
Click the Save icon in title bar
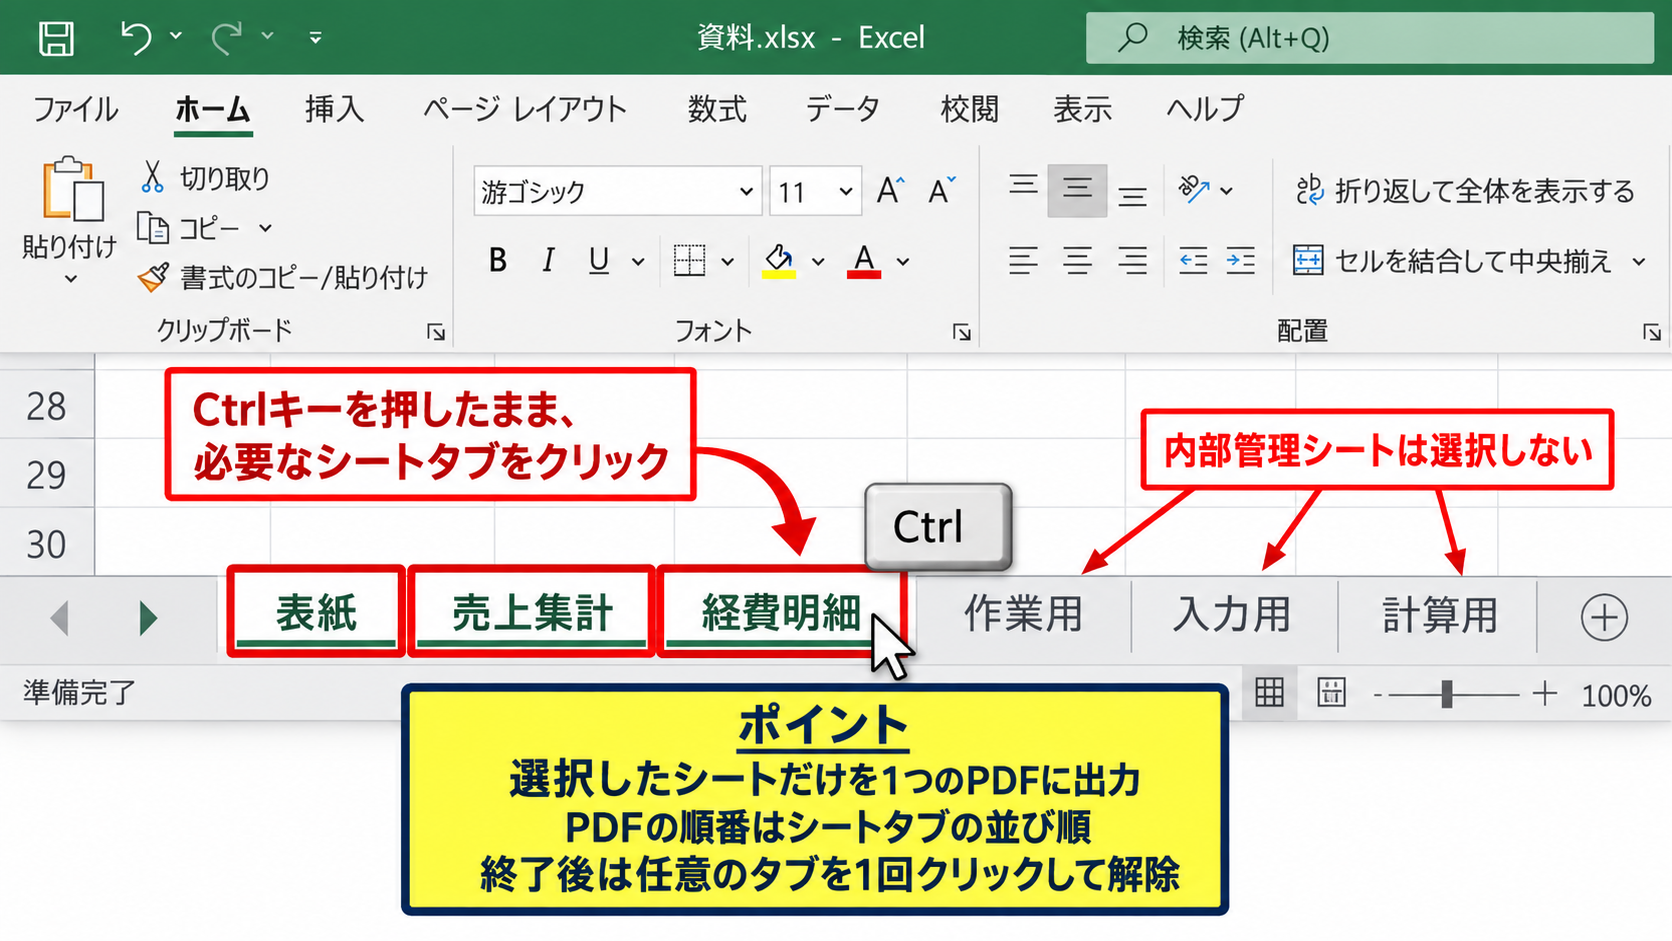[56, 38]
